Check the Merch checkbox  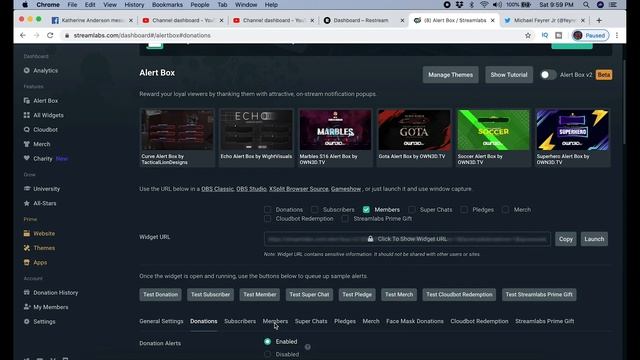click(506, 209)
